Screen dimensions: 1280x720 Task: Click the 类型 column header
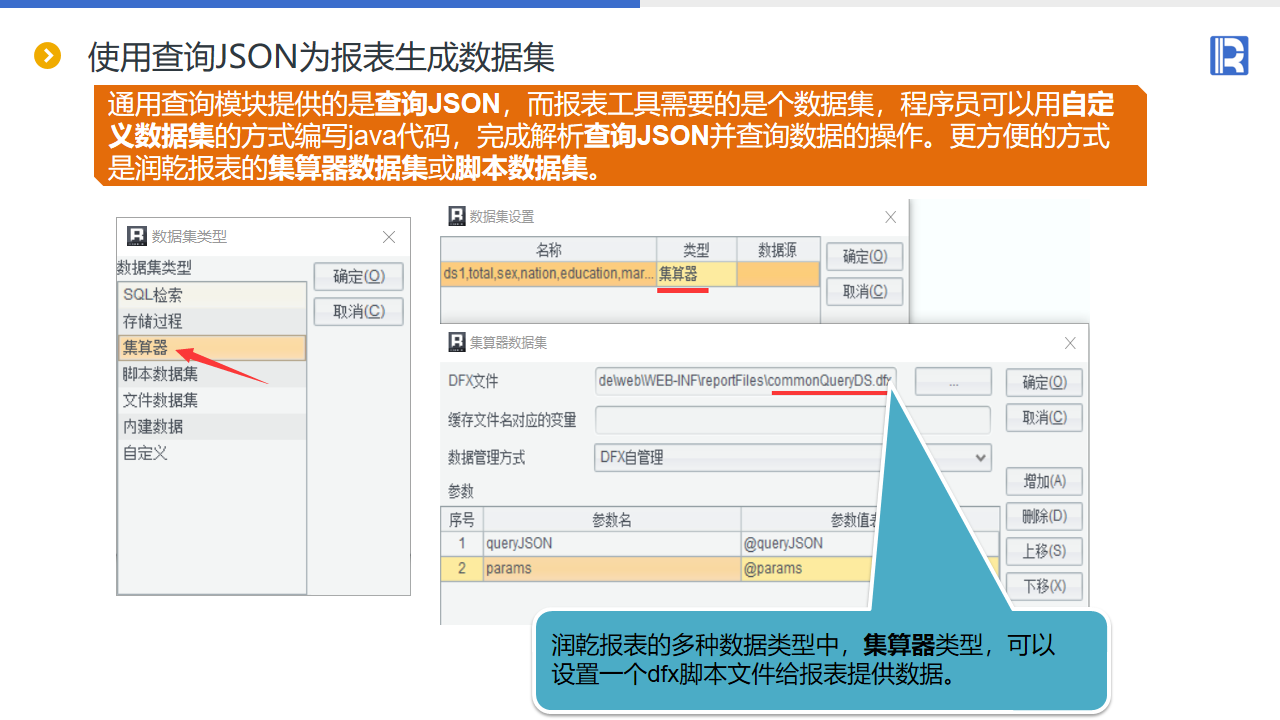[696, 250]
